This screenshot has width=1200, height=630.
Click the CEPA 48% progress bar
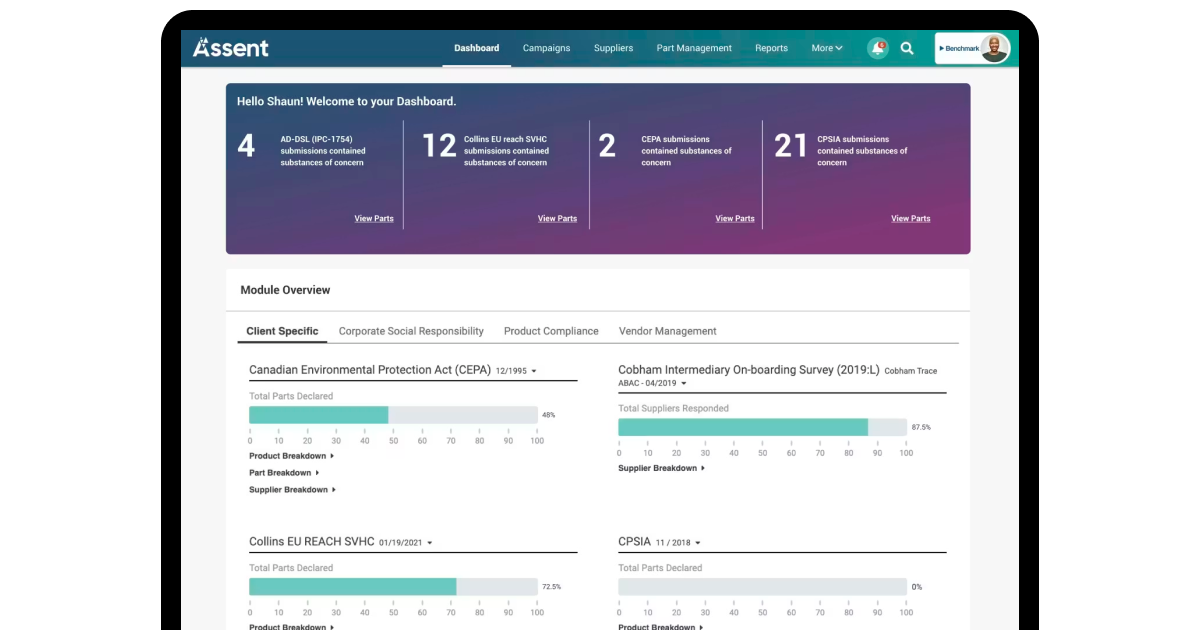tap(393, 415)
